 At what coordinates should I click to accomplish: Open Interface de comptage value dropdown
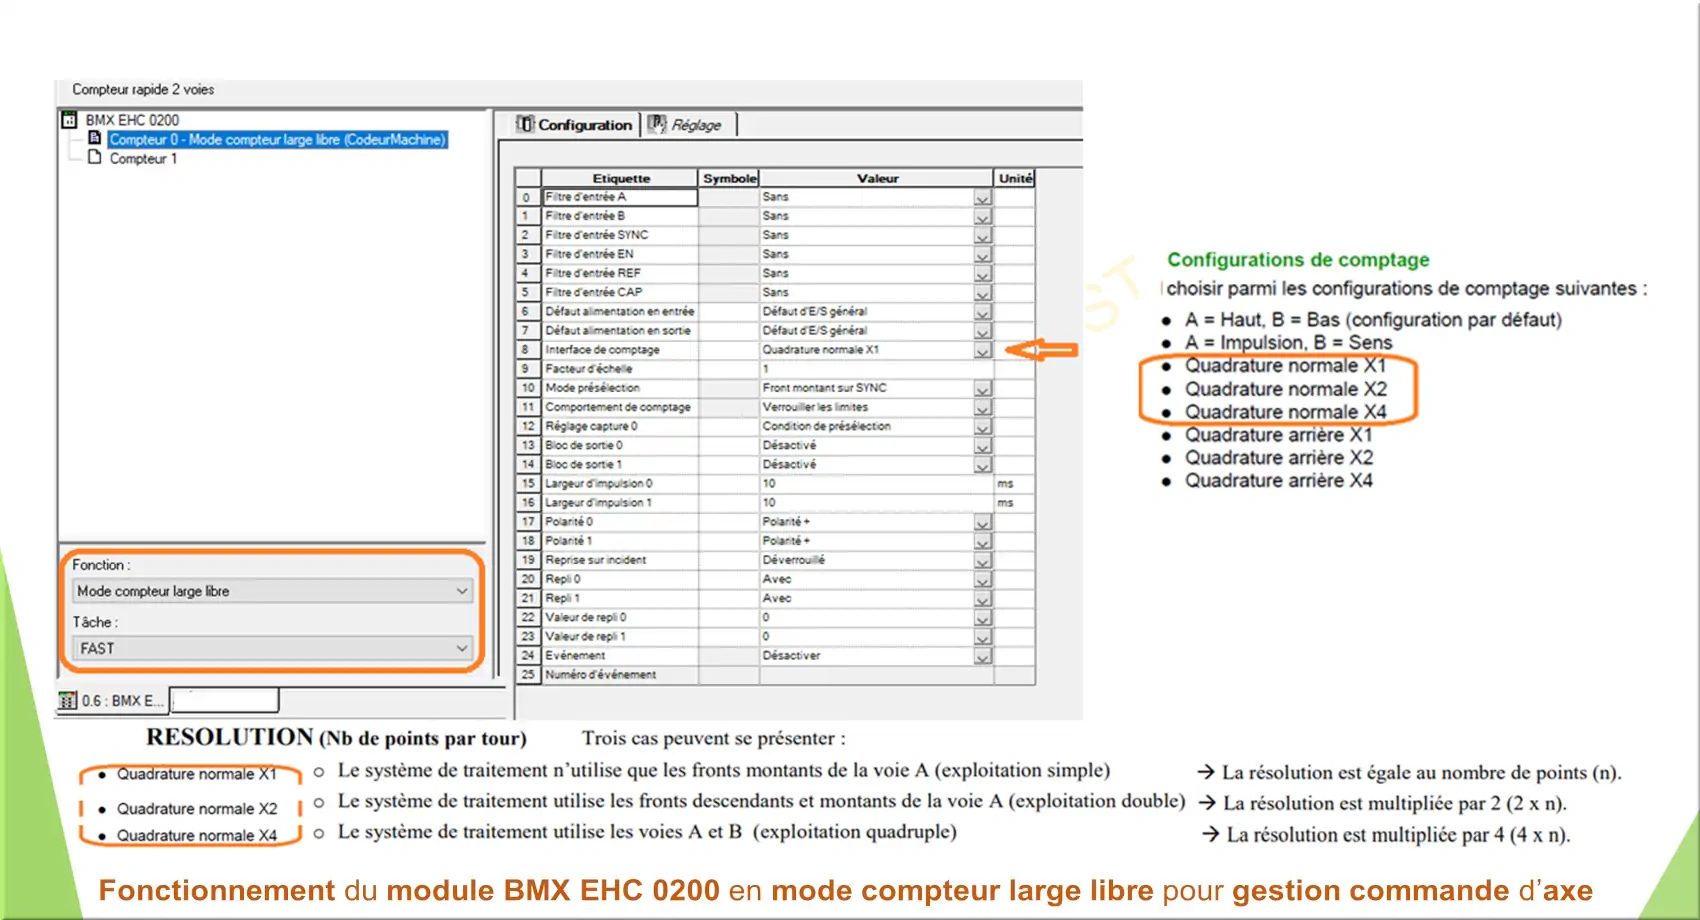(x=982, y=351)
